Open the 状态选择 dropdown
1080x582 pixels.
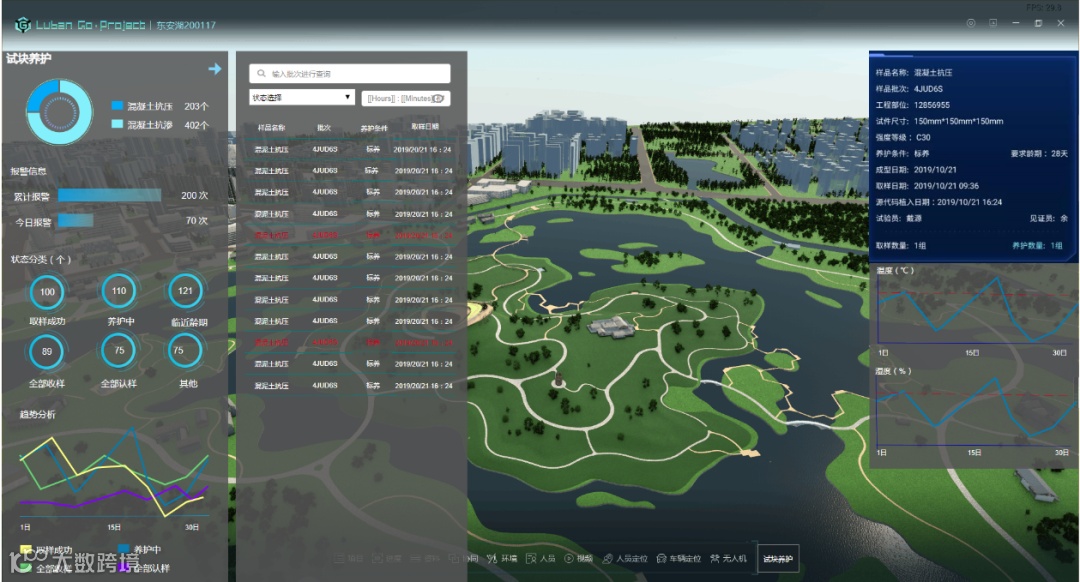[302, 97]
